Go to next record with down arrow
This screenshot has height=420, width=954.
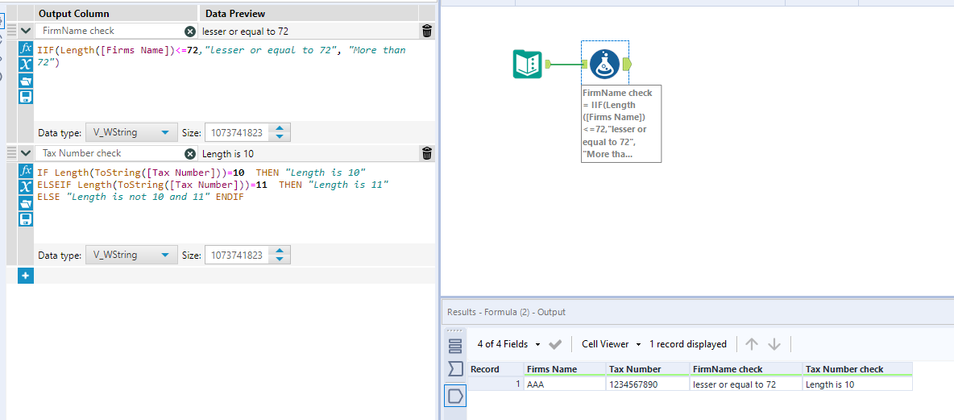coord(774,344)
